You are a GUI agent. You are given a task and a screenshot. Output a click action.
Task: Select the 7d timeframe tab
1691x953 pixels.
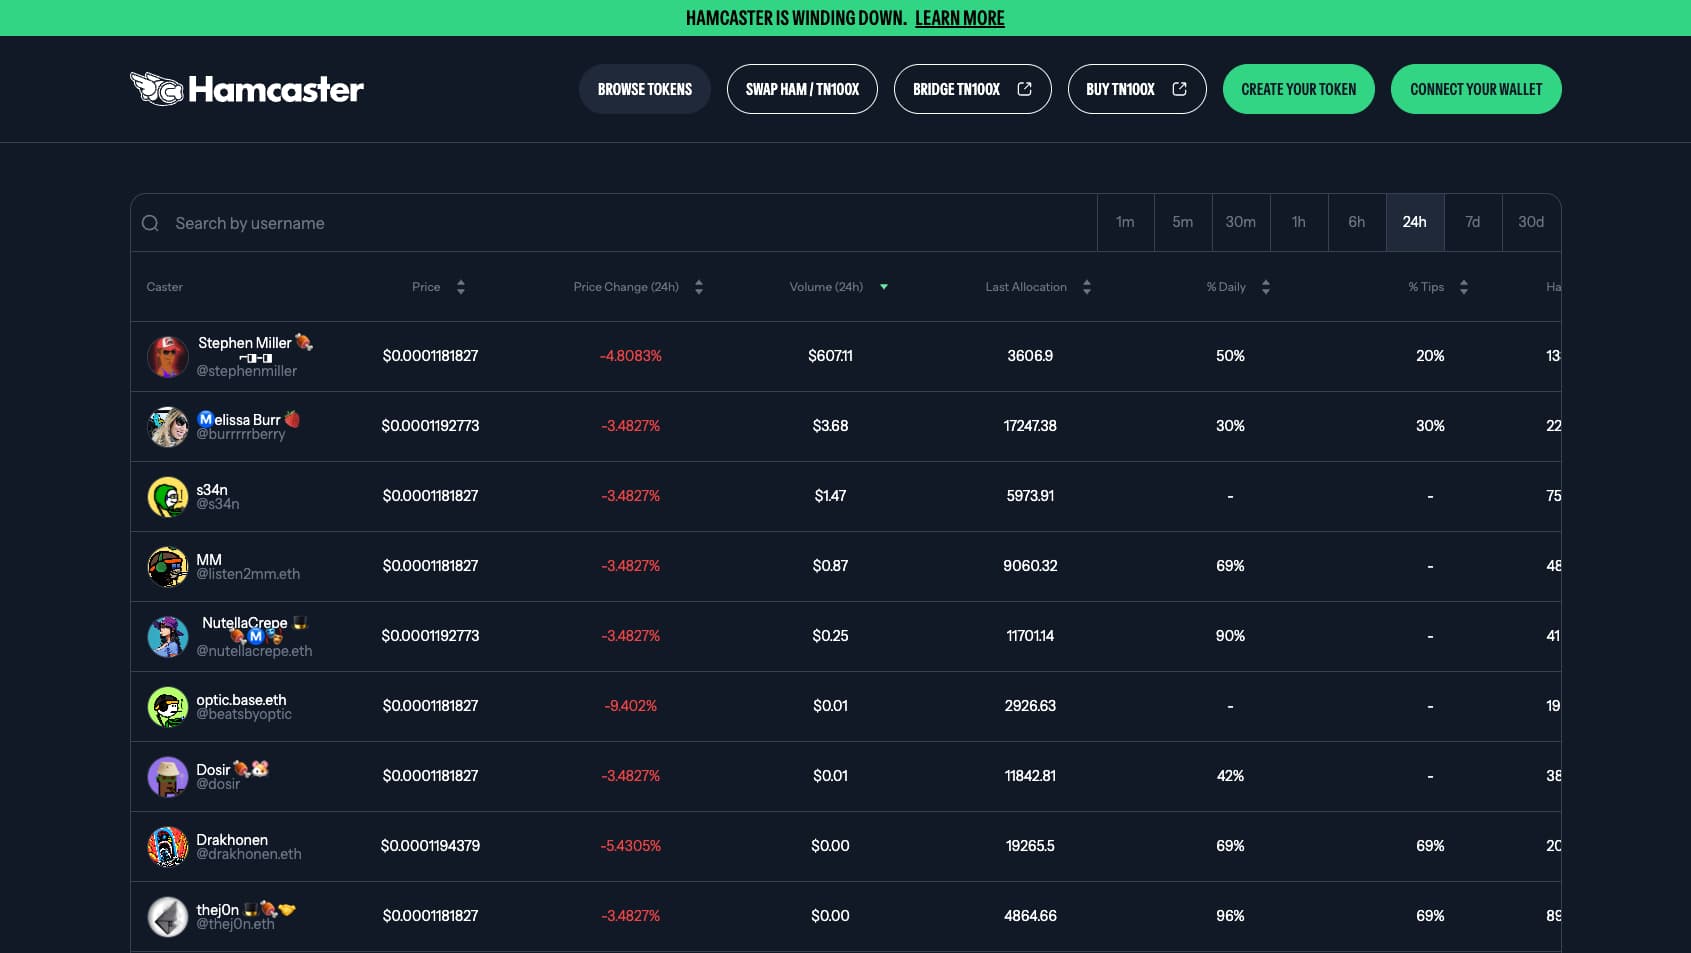1473,222
